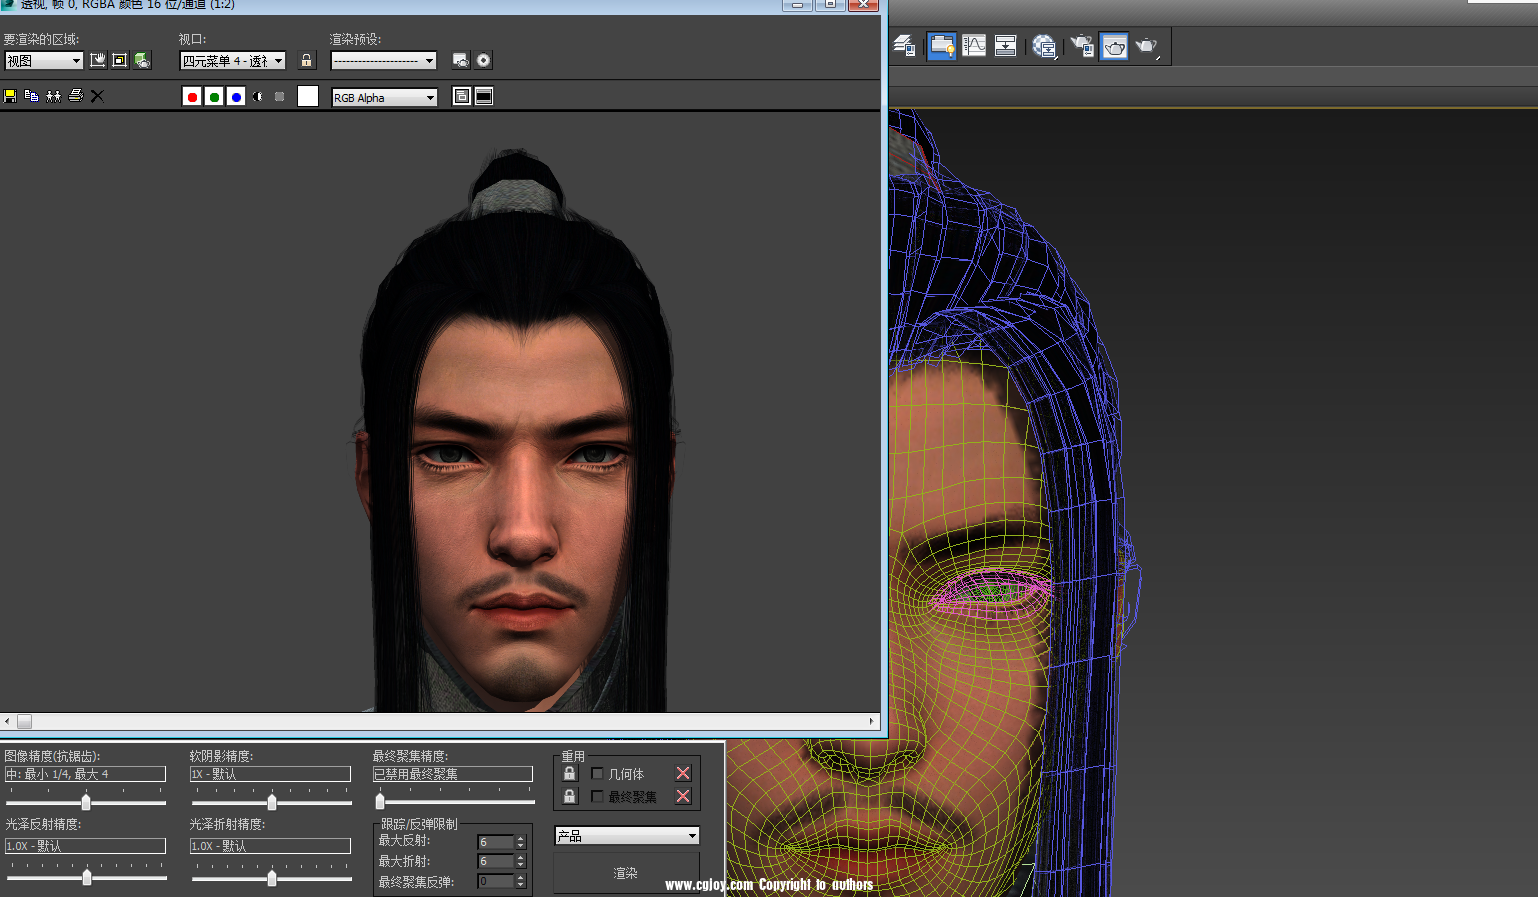Click the 最大反射 value input field

tap(495, 842)
